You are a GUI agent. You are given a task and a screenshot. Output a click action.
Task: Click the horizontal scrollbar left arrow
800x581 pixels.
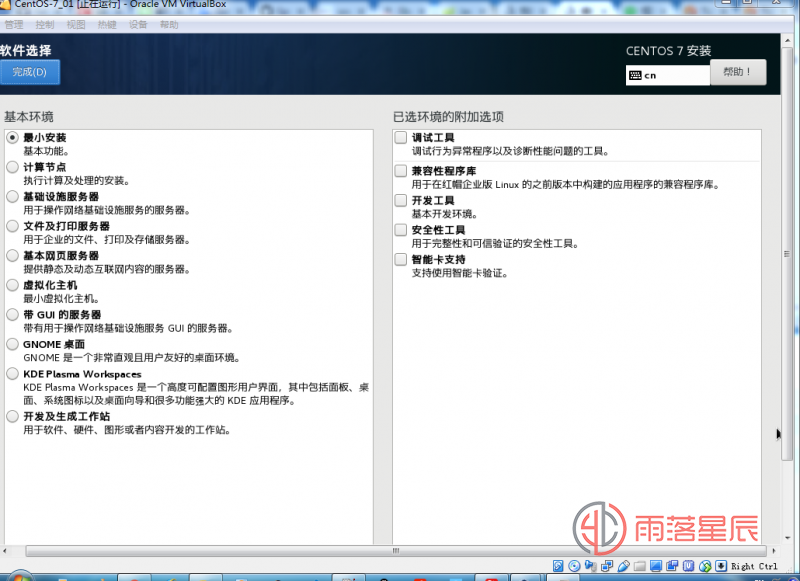click(x=5, y=551)
